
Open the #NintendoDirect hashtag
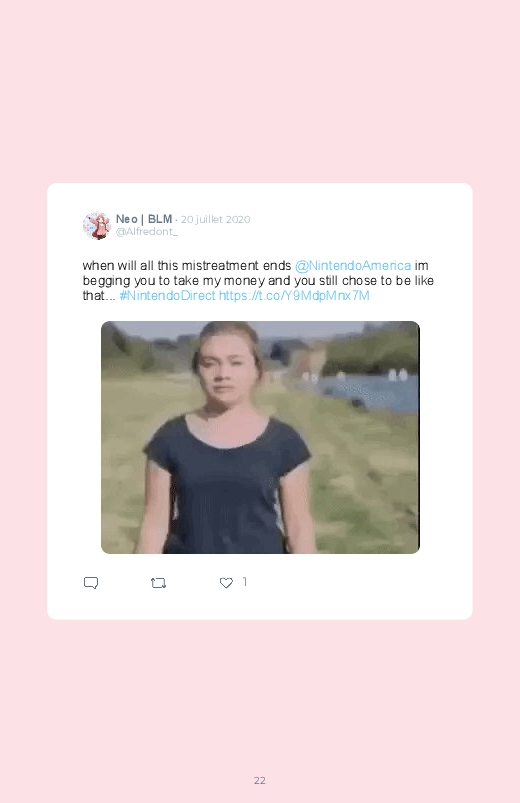168,295
